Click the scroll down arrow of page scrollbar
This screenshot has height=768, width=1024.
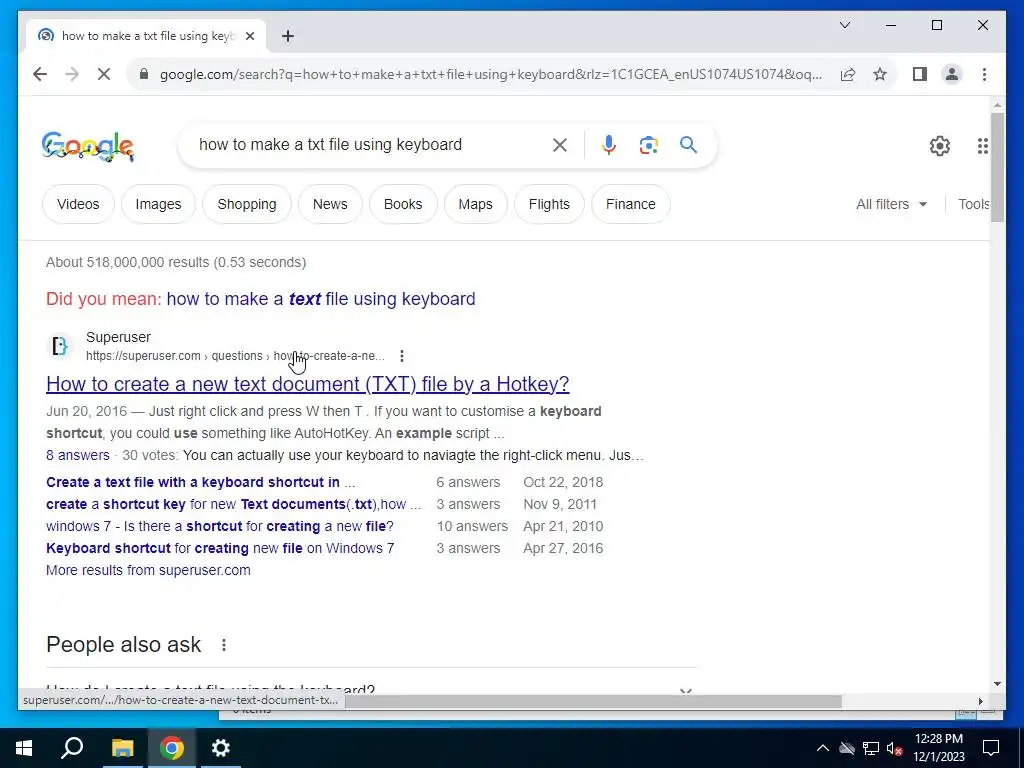pos(997,684)
